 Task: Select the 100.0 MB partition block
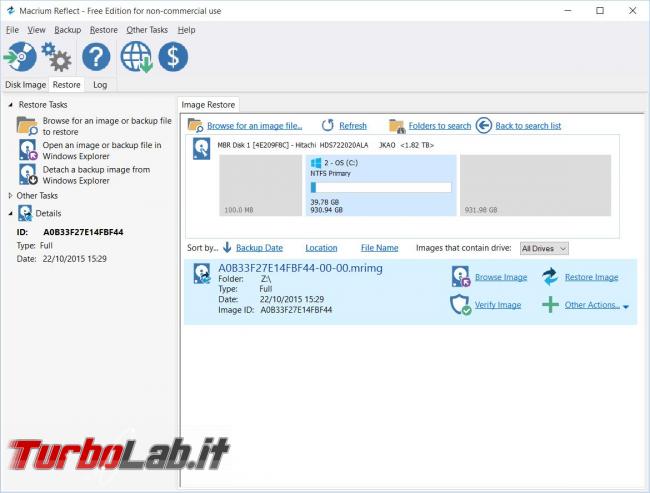[x=260, y=185]
